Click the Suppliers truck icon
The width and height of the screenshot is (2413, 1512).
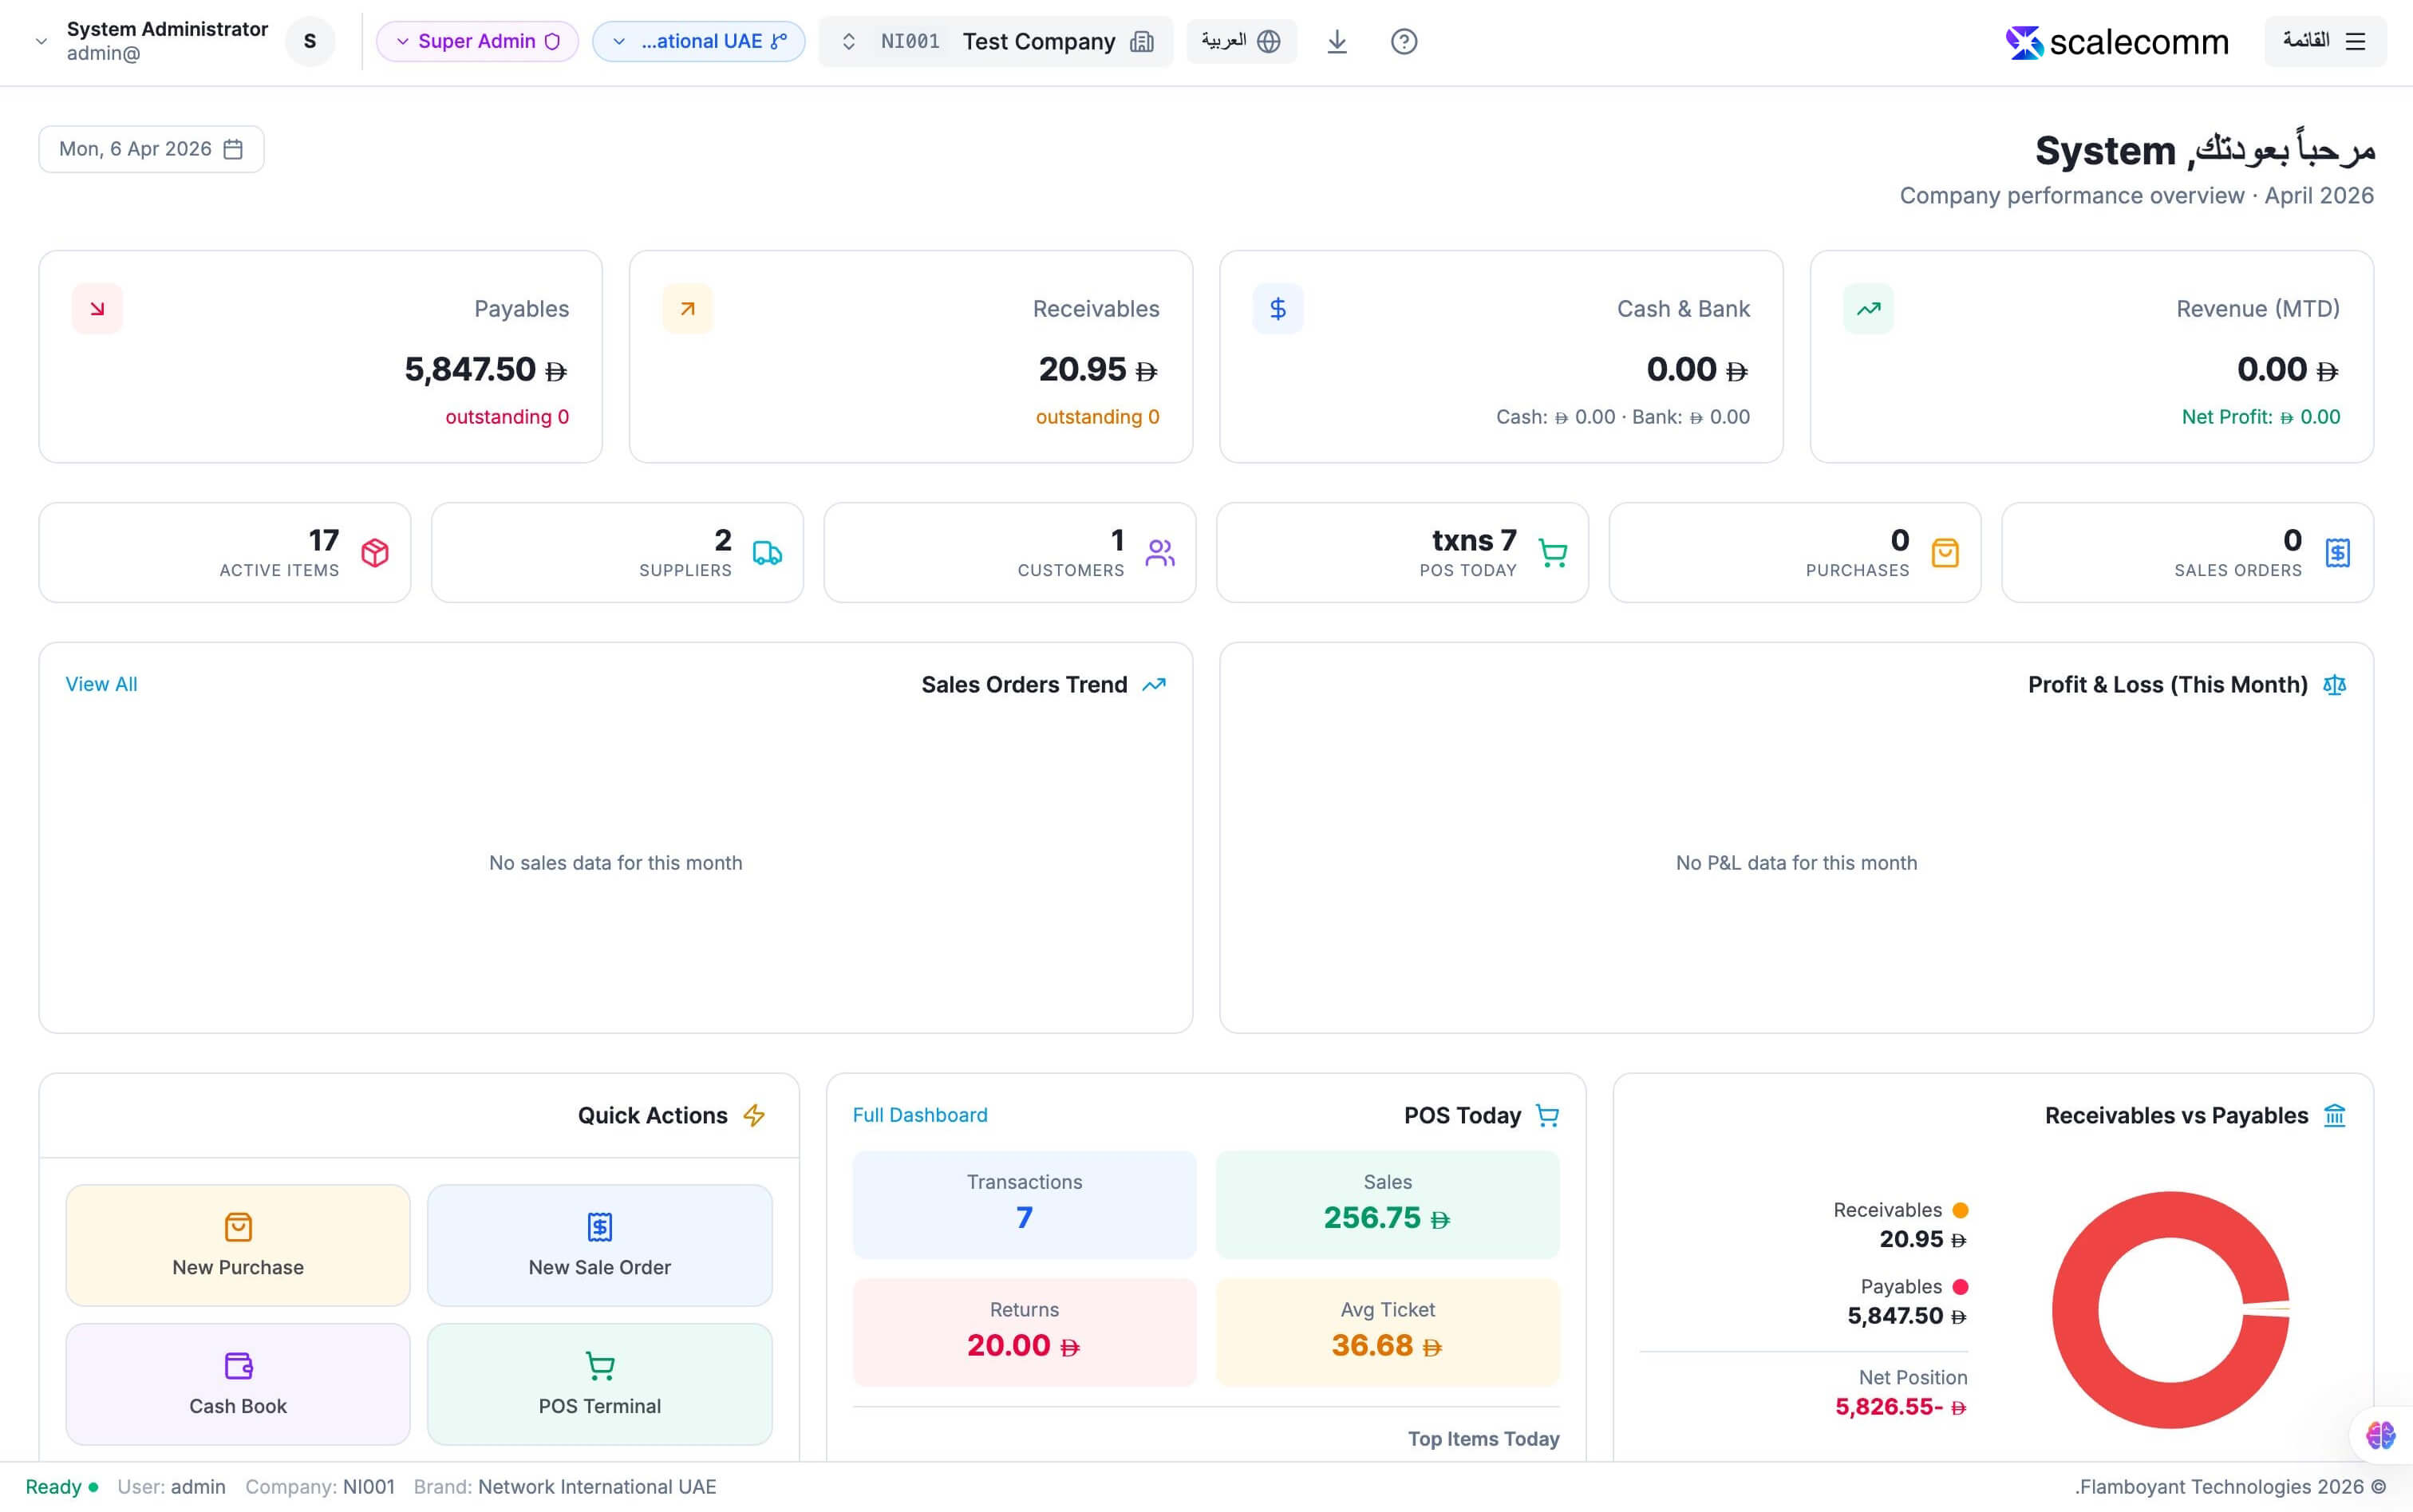(767, 553)
